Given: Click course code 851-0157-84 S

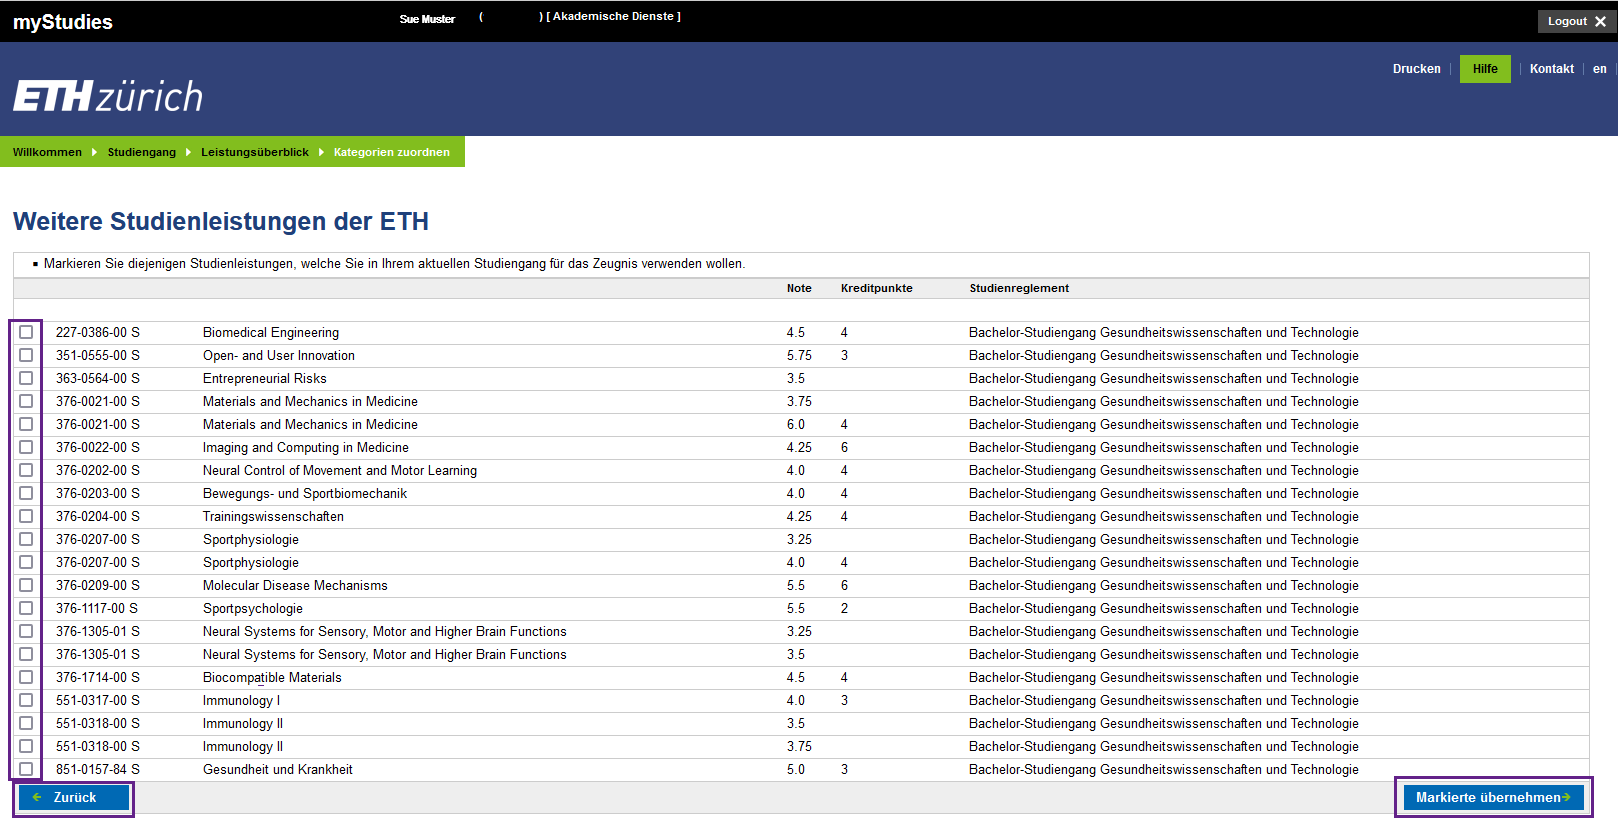Looking at the screenshot, I should click(98, 769).
